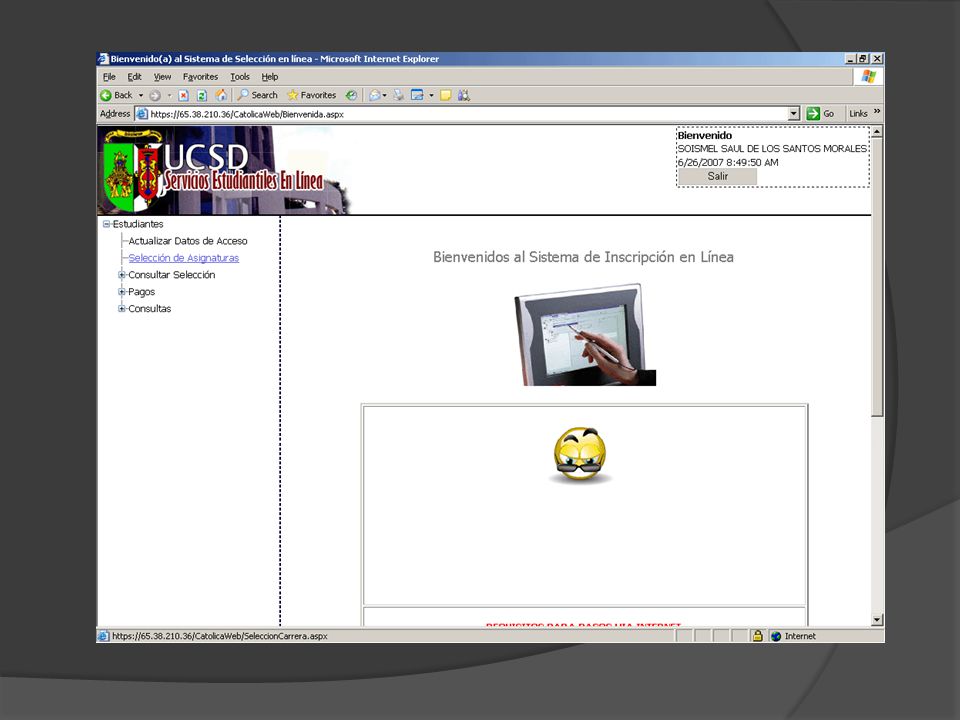Open the History icon in toolbar
Image resolution: width=960 pixels, height=720 pixels.
pos(351,95)
